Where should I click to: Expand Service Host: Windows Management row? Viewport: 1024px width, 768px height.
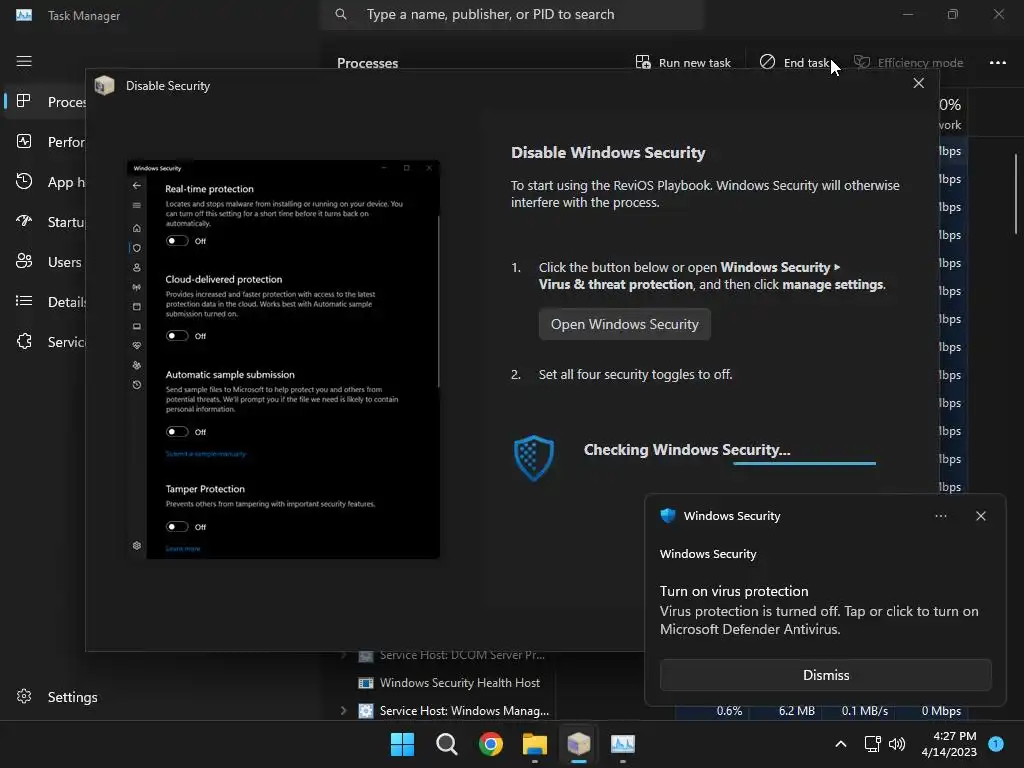344,711
